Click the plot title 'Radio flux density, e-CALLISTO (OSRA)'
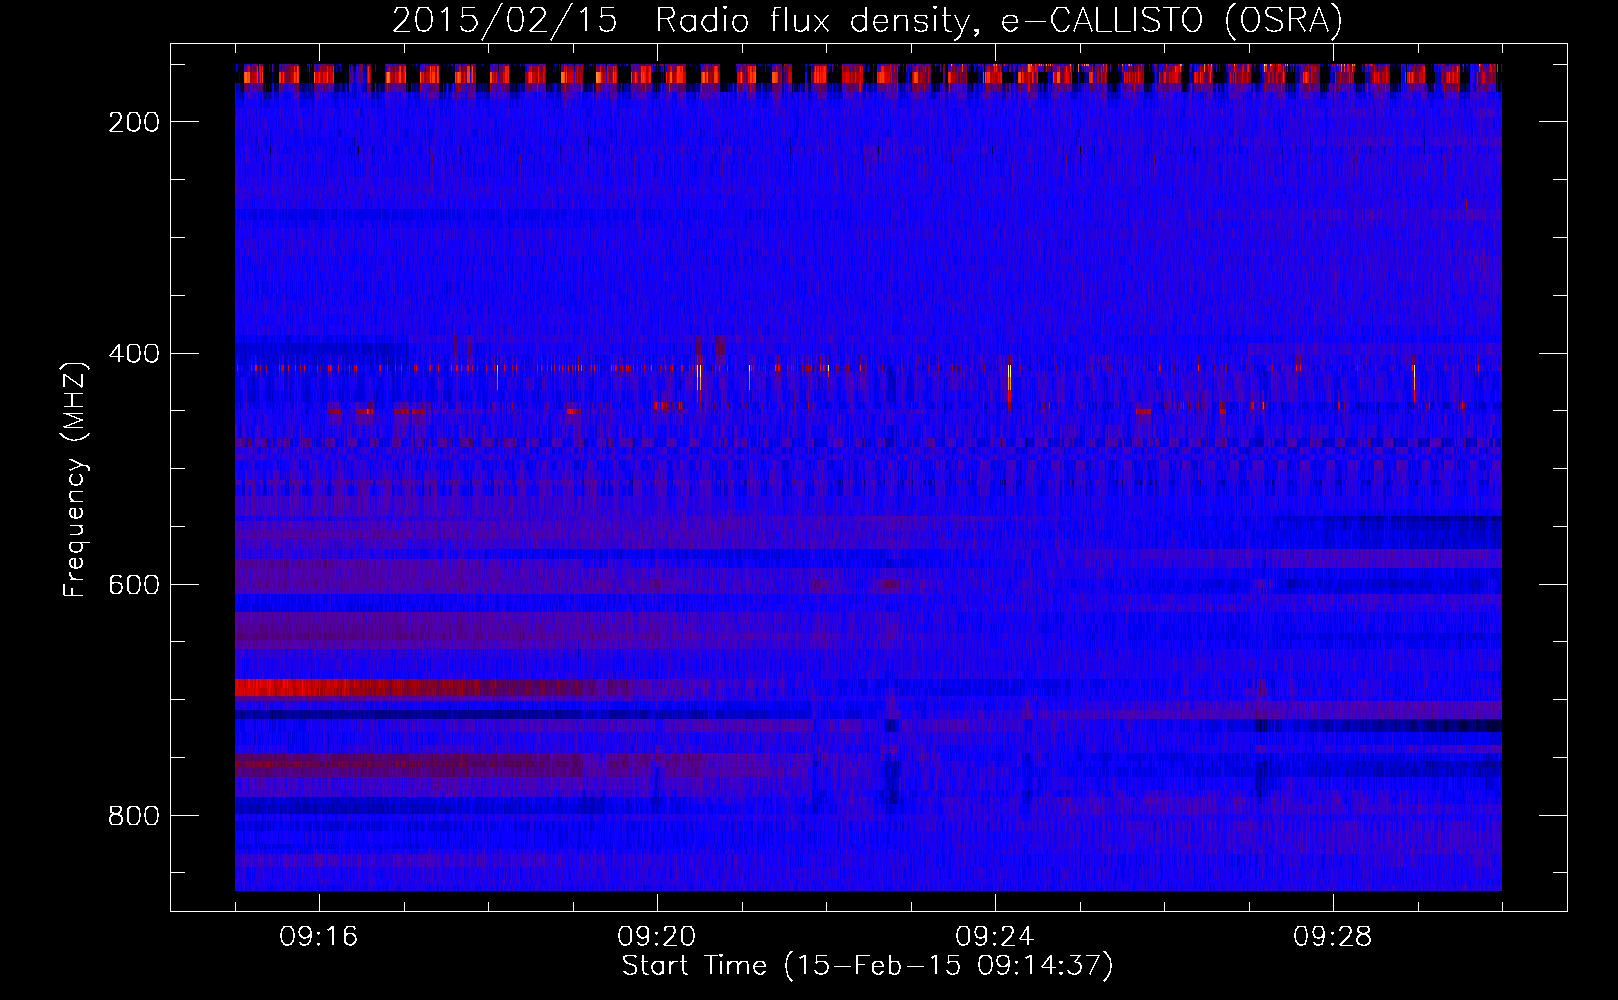Screen dimensions: 1618x1000 click(999, 20)
